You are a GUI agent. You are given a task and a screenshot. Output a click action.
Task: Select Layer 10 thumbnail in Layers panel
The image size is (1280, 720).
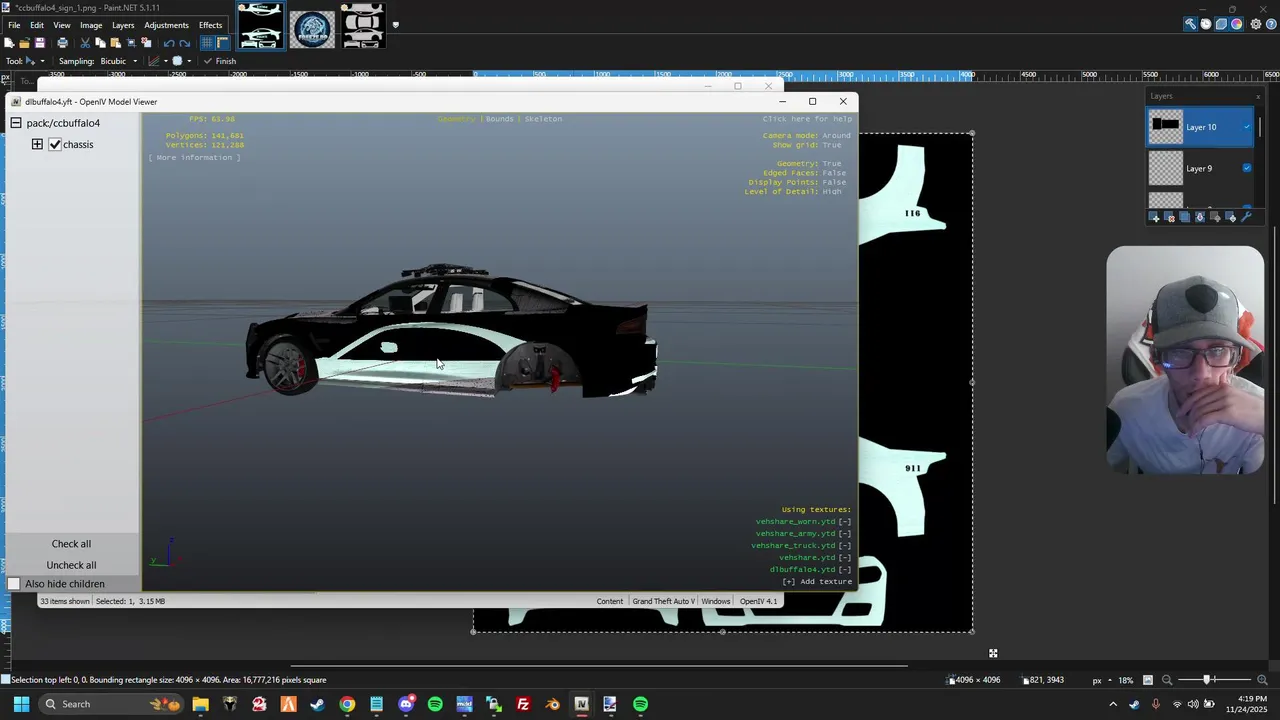coord(1166,127)
